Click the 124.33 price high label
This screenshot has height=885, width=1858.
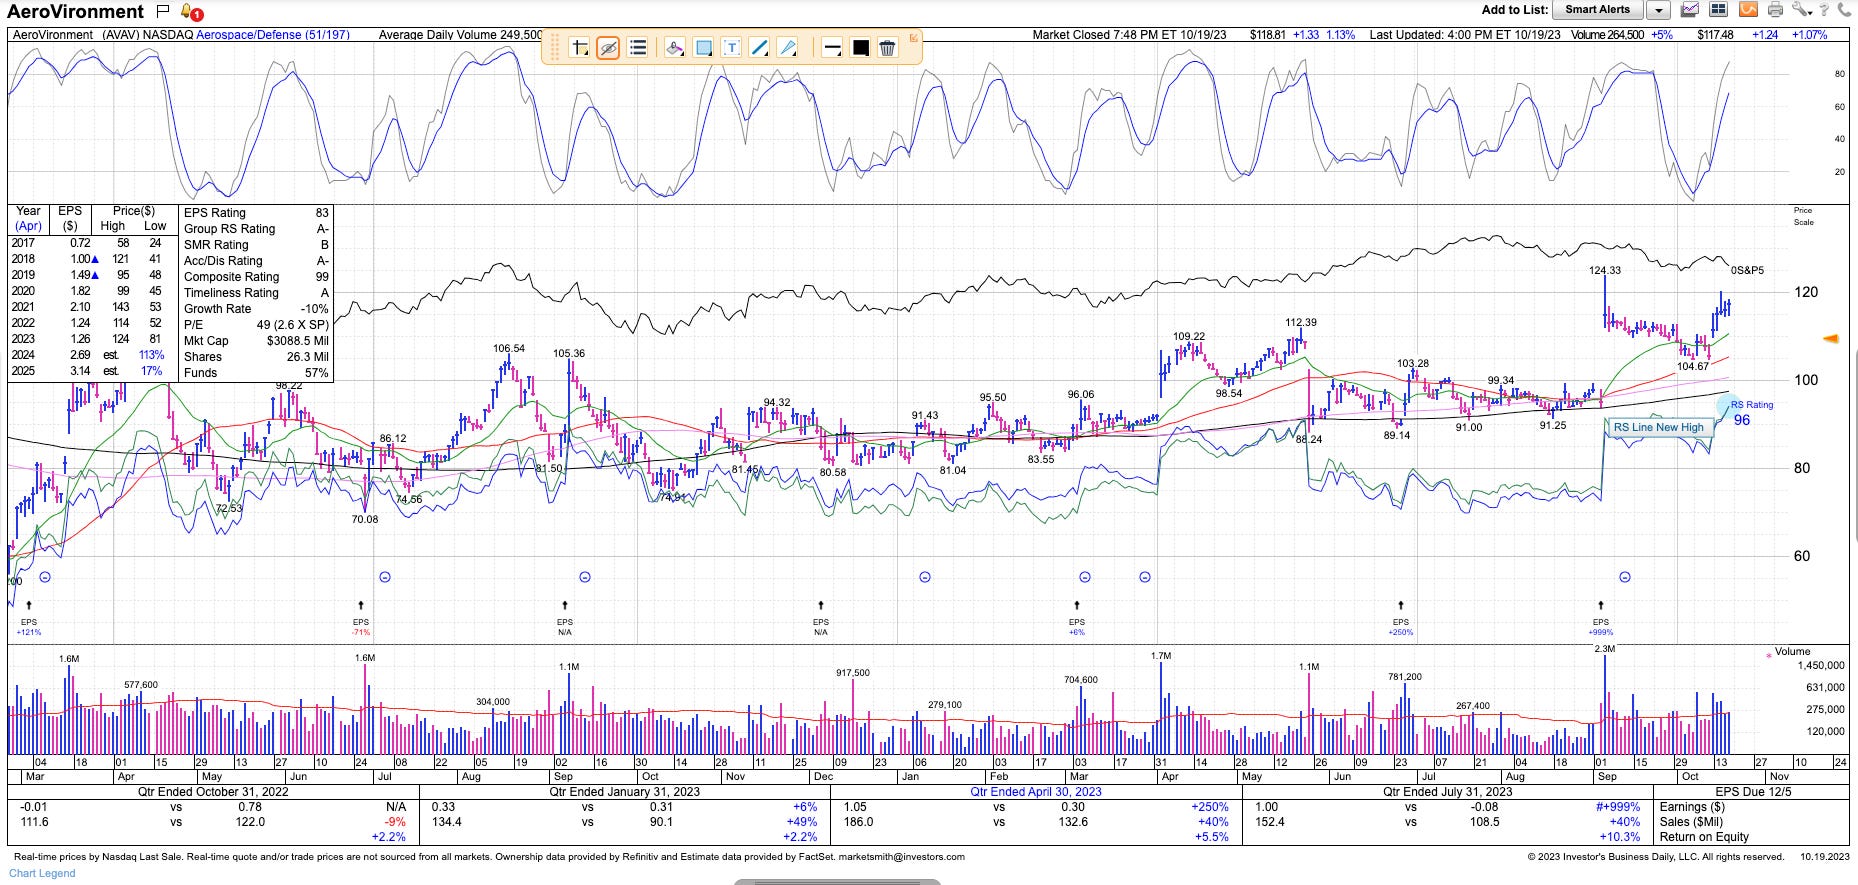[x=1605, y=270]
